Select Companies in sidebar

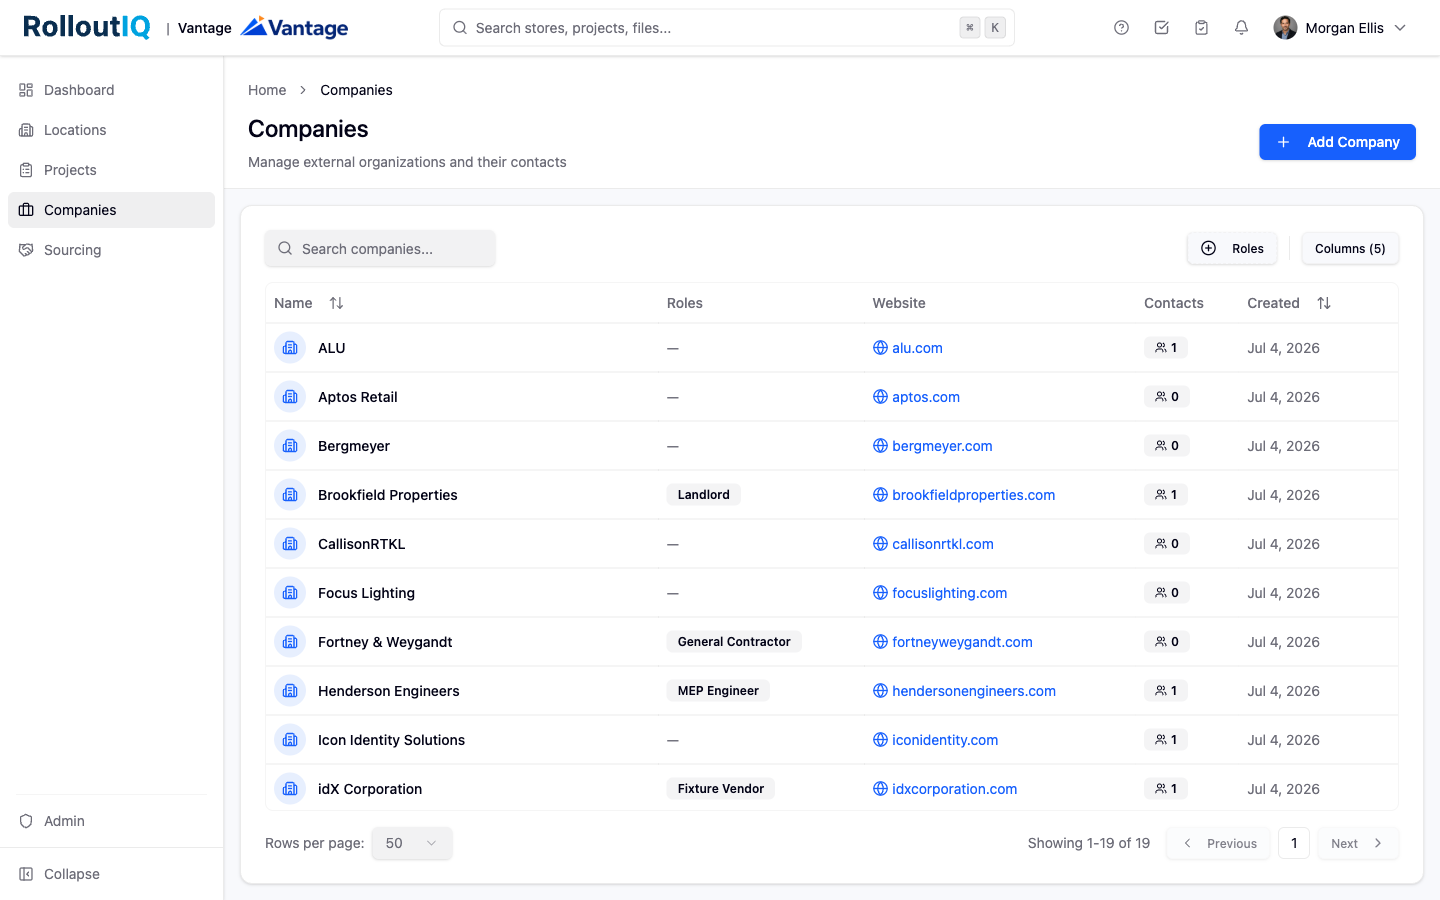click(x=111, y=210)
